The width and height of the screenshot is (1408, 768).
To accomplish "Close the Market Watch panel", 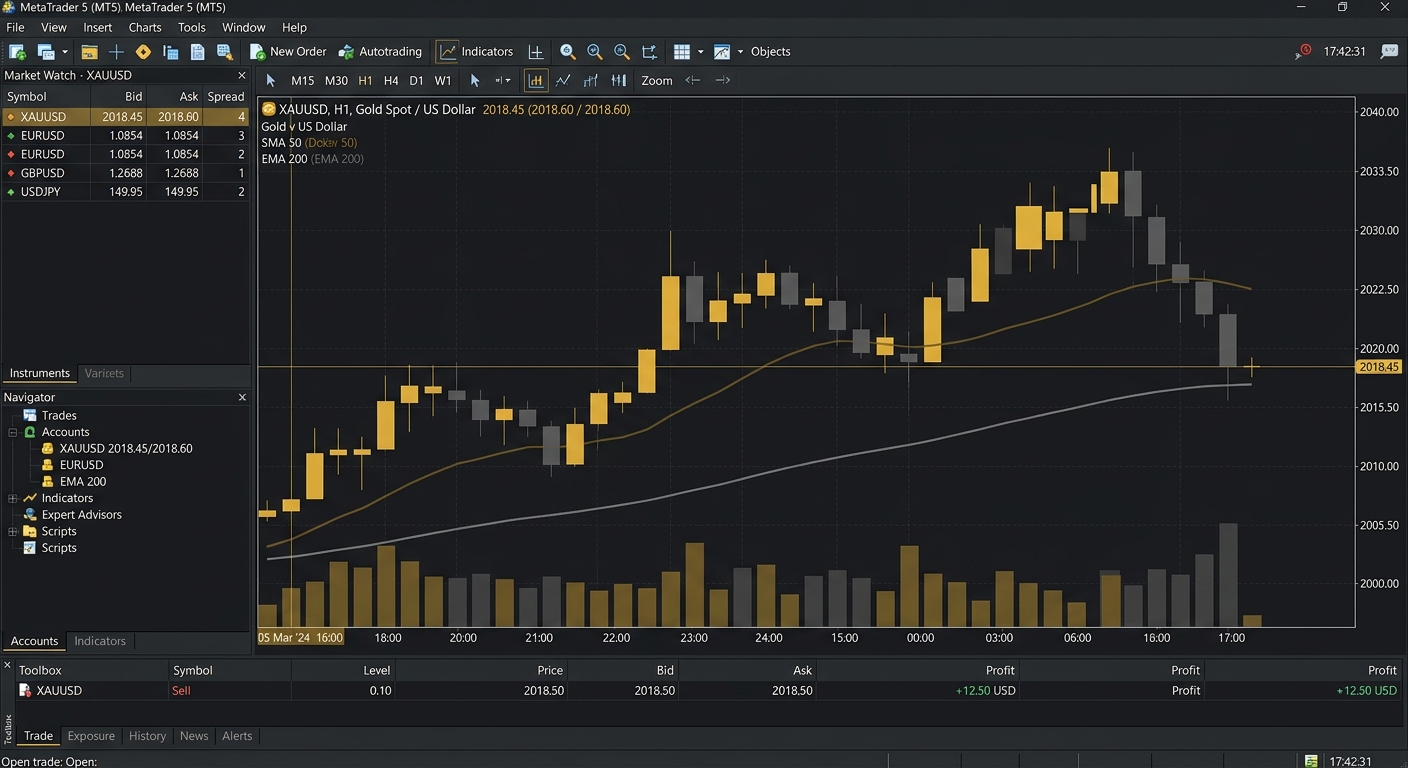I will (242, 75).
